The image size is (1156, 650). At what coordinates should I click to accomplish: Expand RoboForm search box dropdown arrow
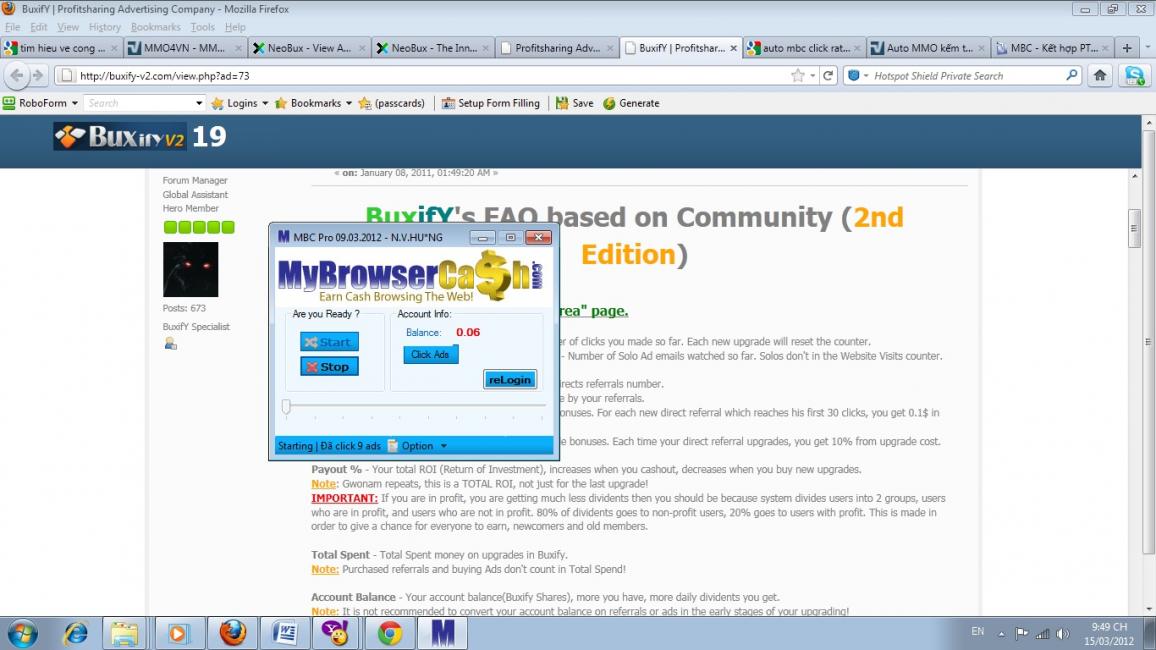(198, 103)
